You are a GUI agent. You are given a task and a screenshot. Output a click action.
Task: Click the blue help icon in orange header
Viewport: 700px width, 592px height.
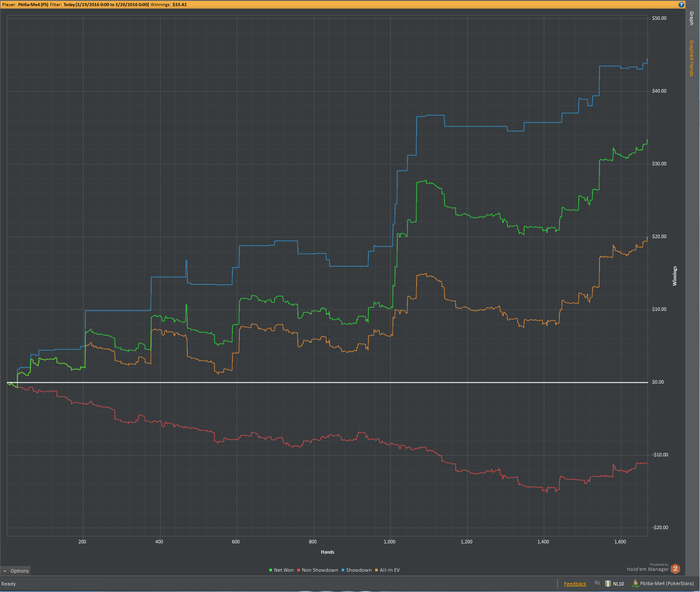pos(681,4)
